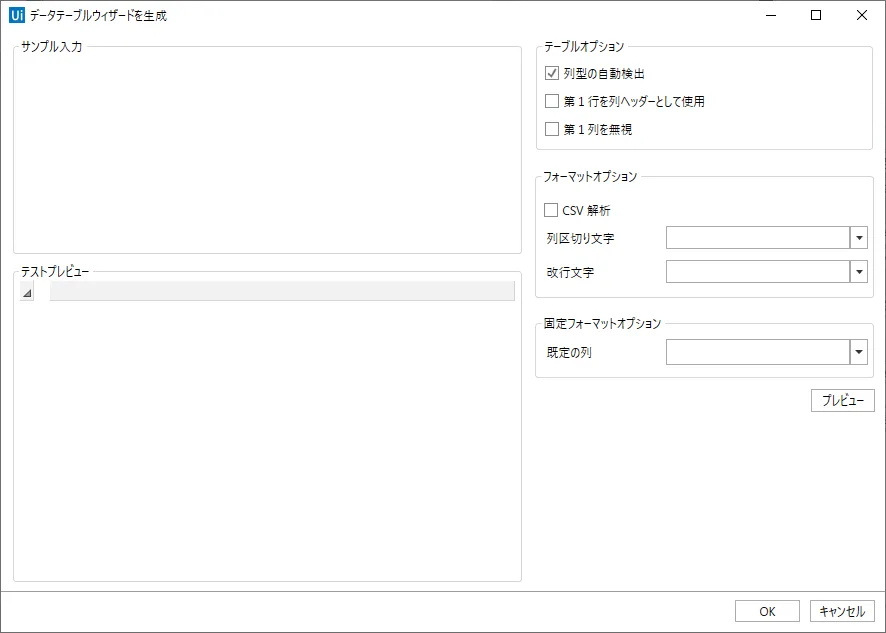Cancel the wizard via キャンセル

click(x=841, y=611)
